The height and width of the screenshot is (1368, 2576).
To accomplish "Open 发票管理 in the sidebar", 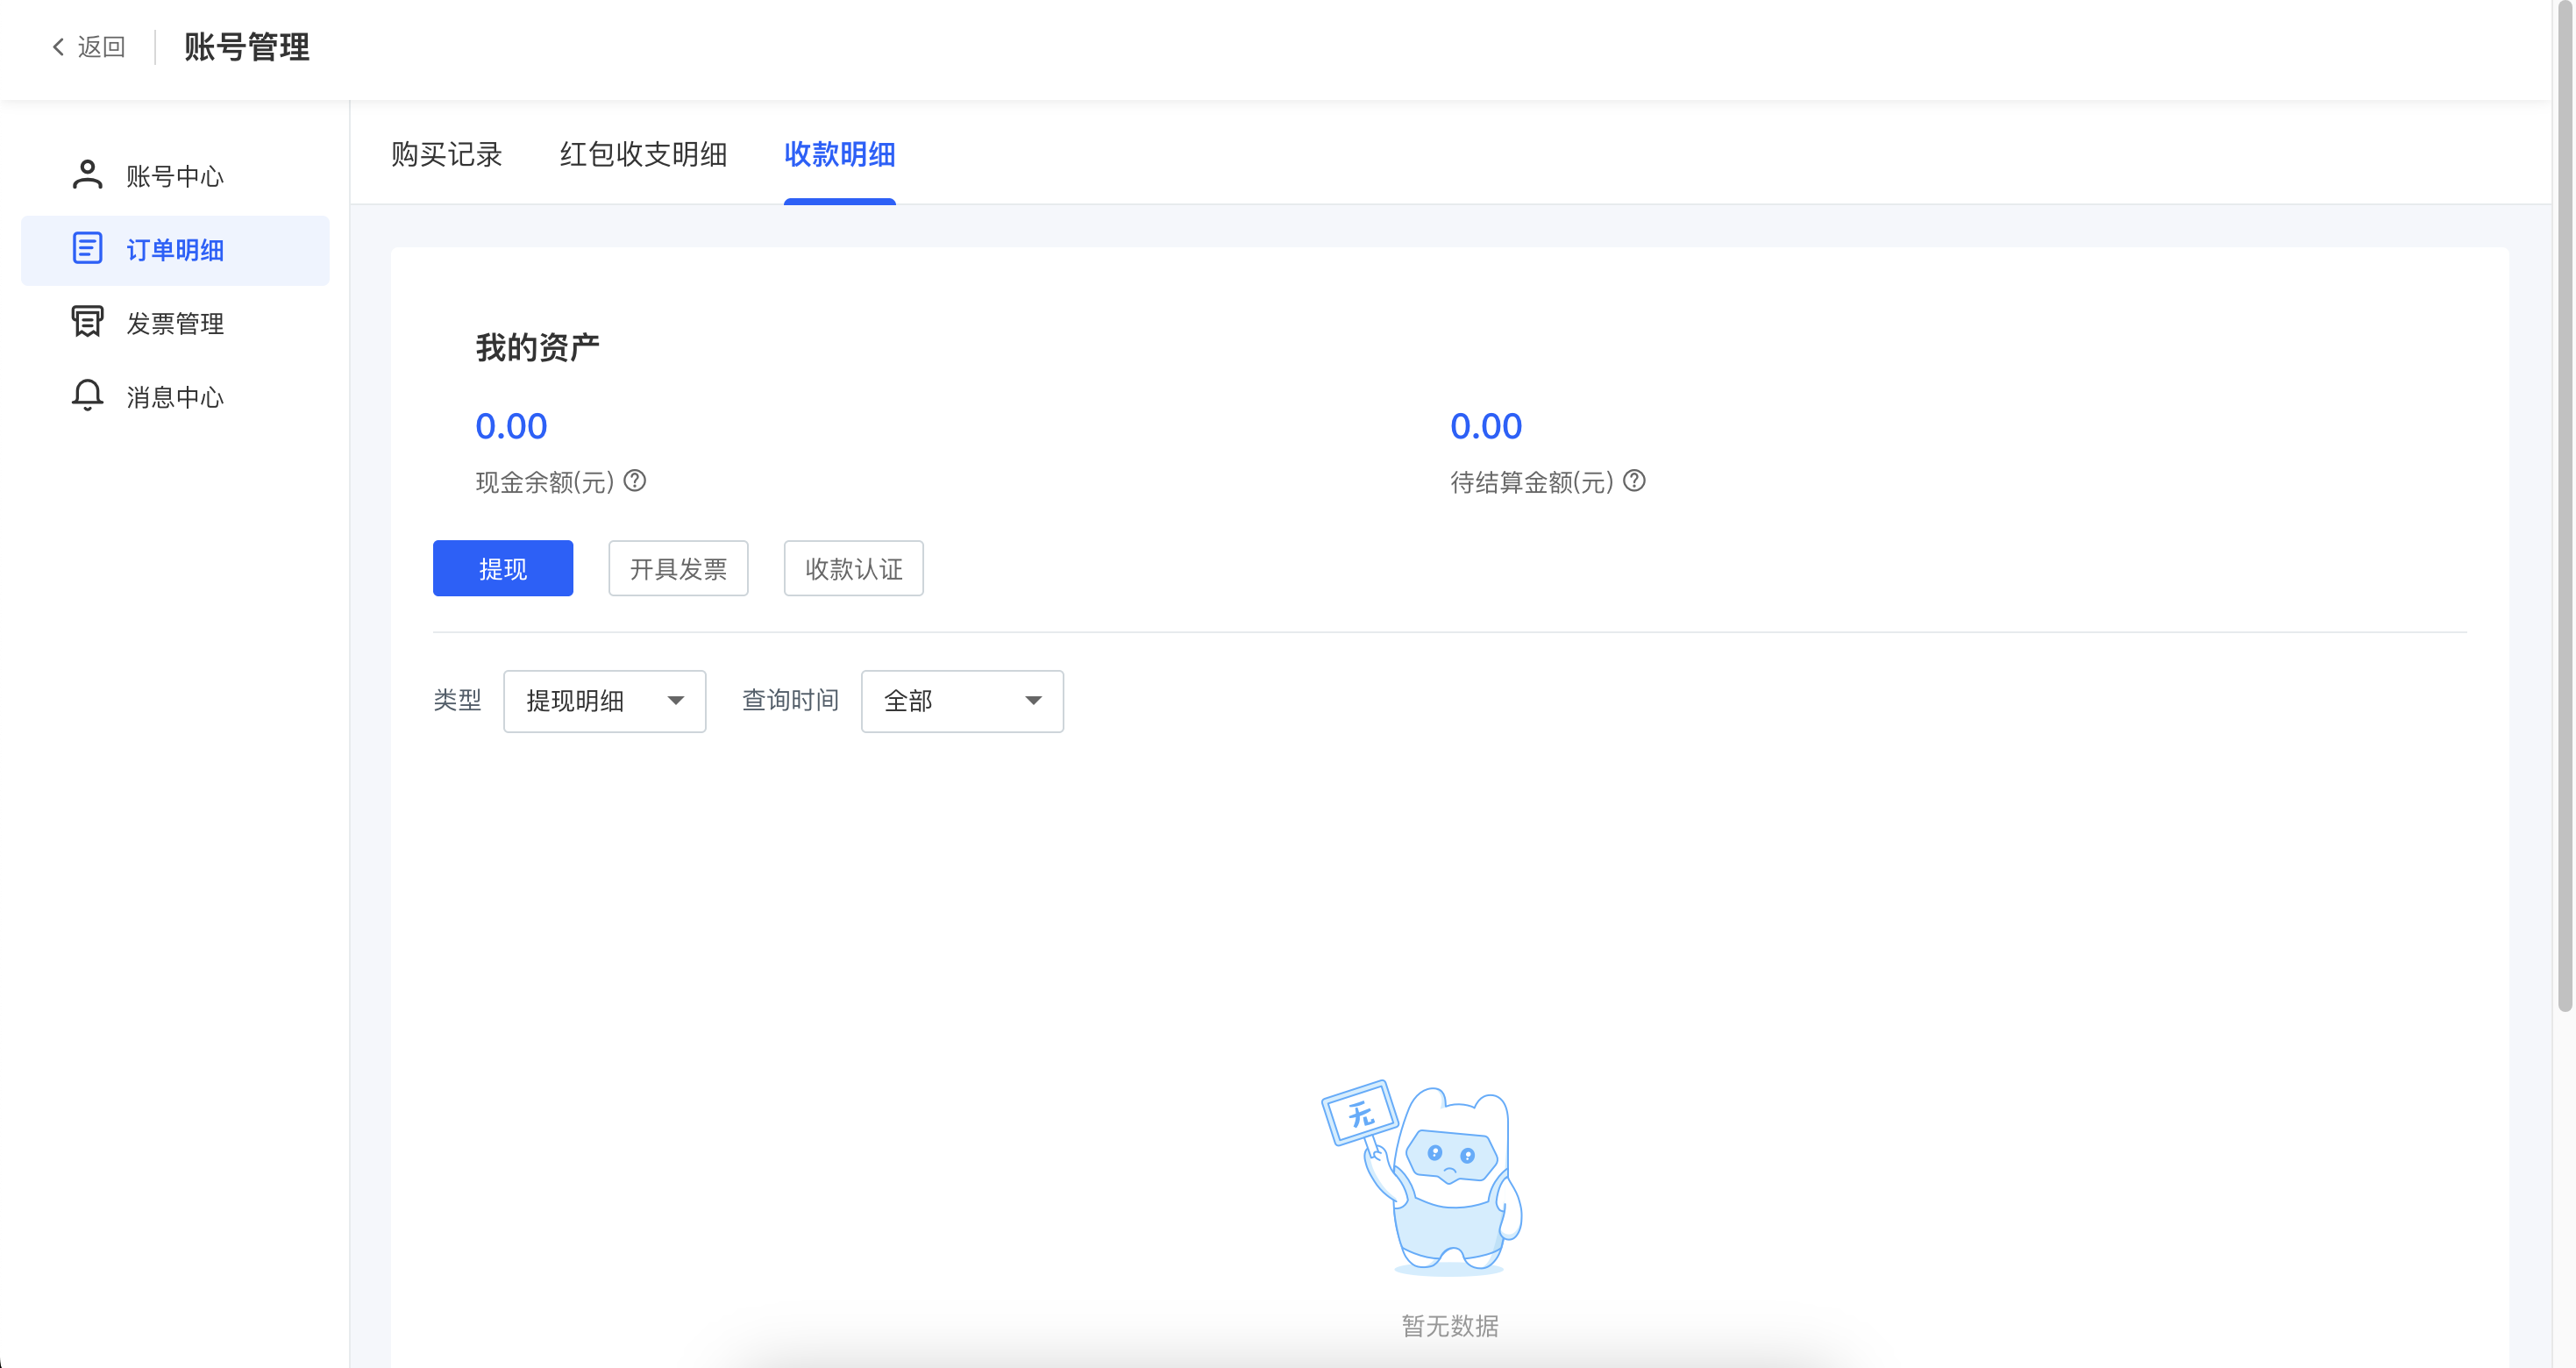I will coord(175,324).
